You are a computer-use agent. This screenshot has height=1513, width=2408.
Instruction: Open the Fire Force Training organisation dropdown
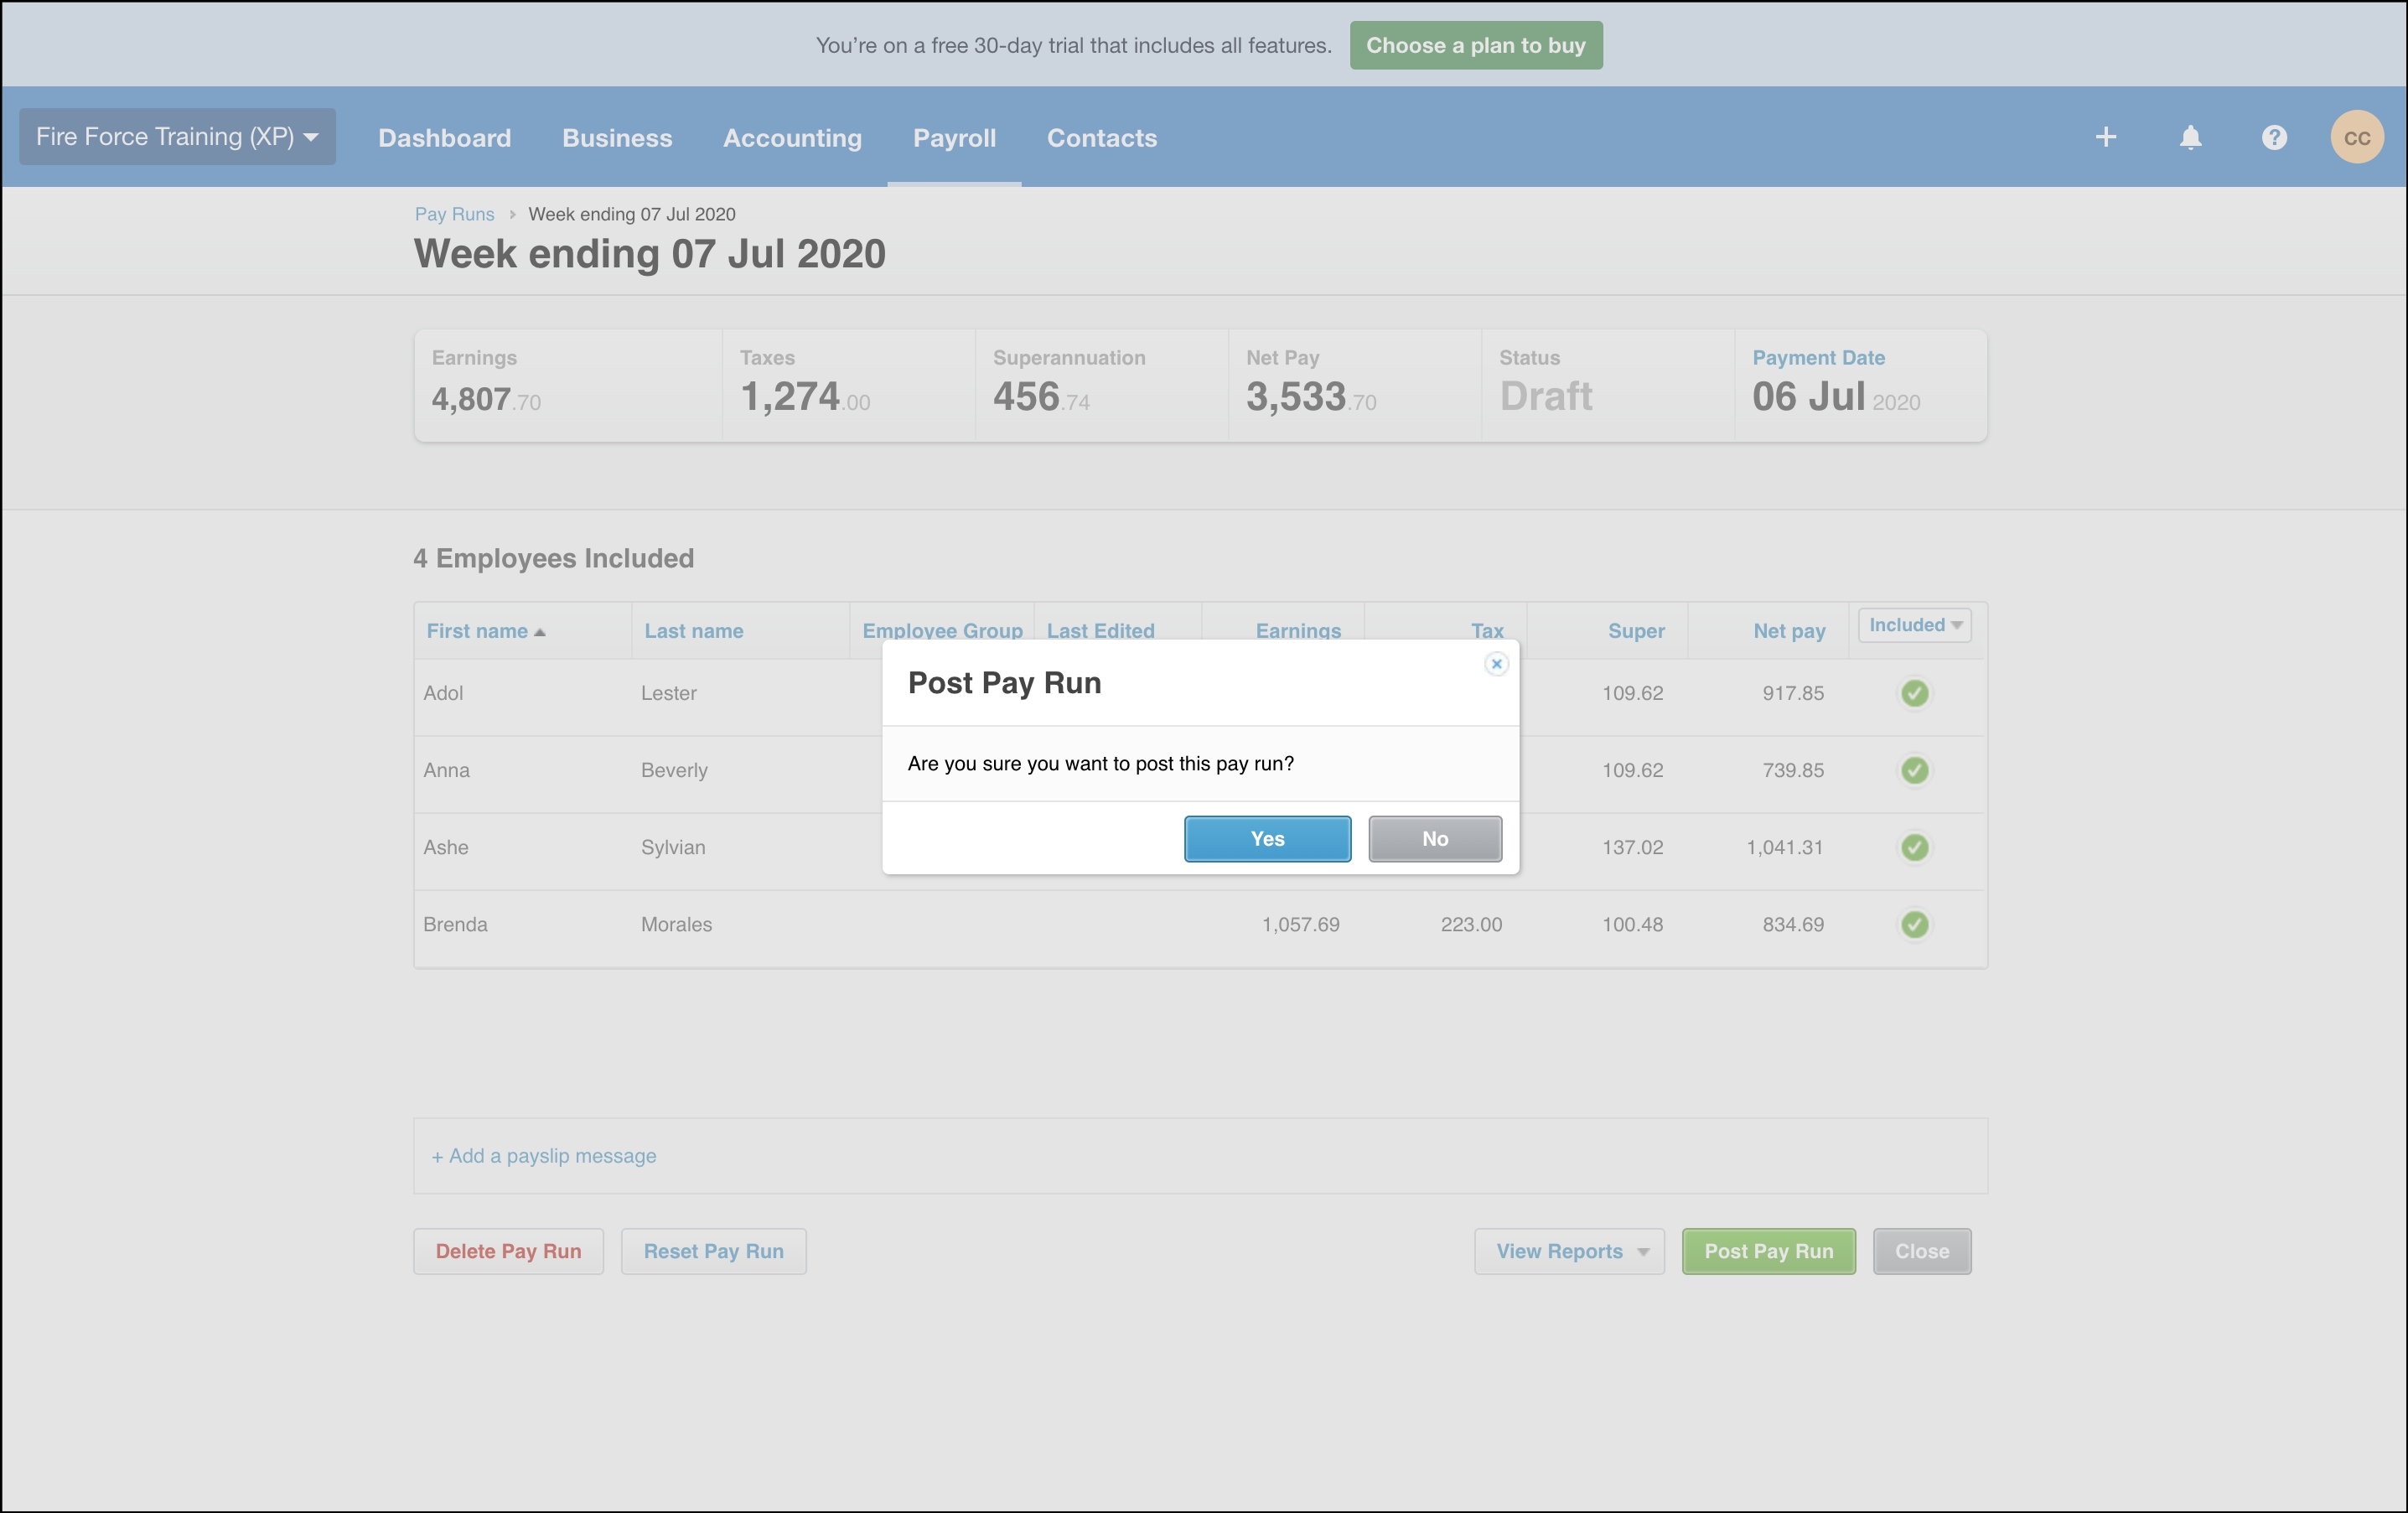(177, 137)
